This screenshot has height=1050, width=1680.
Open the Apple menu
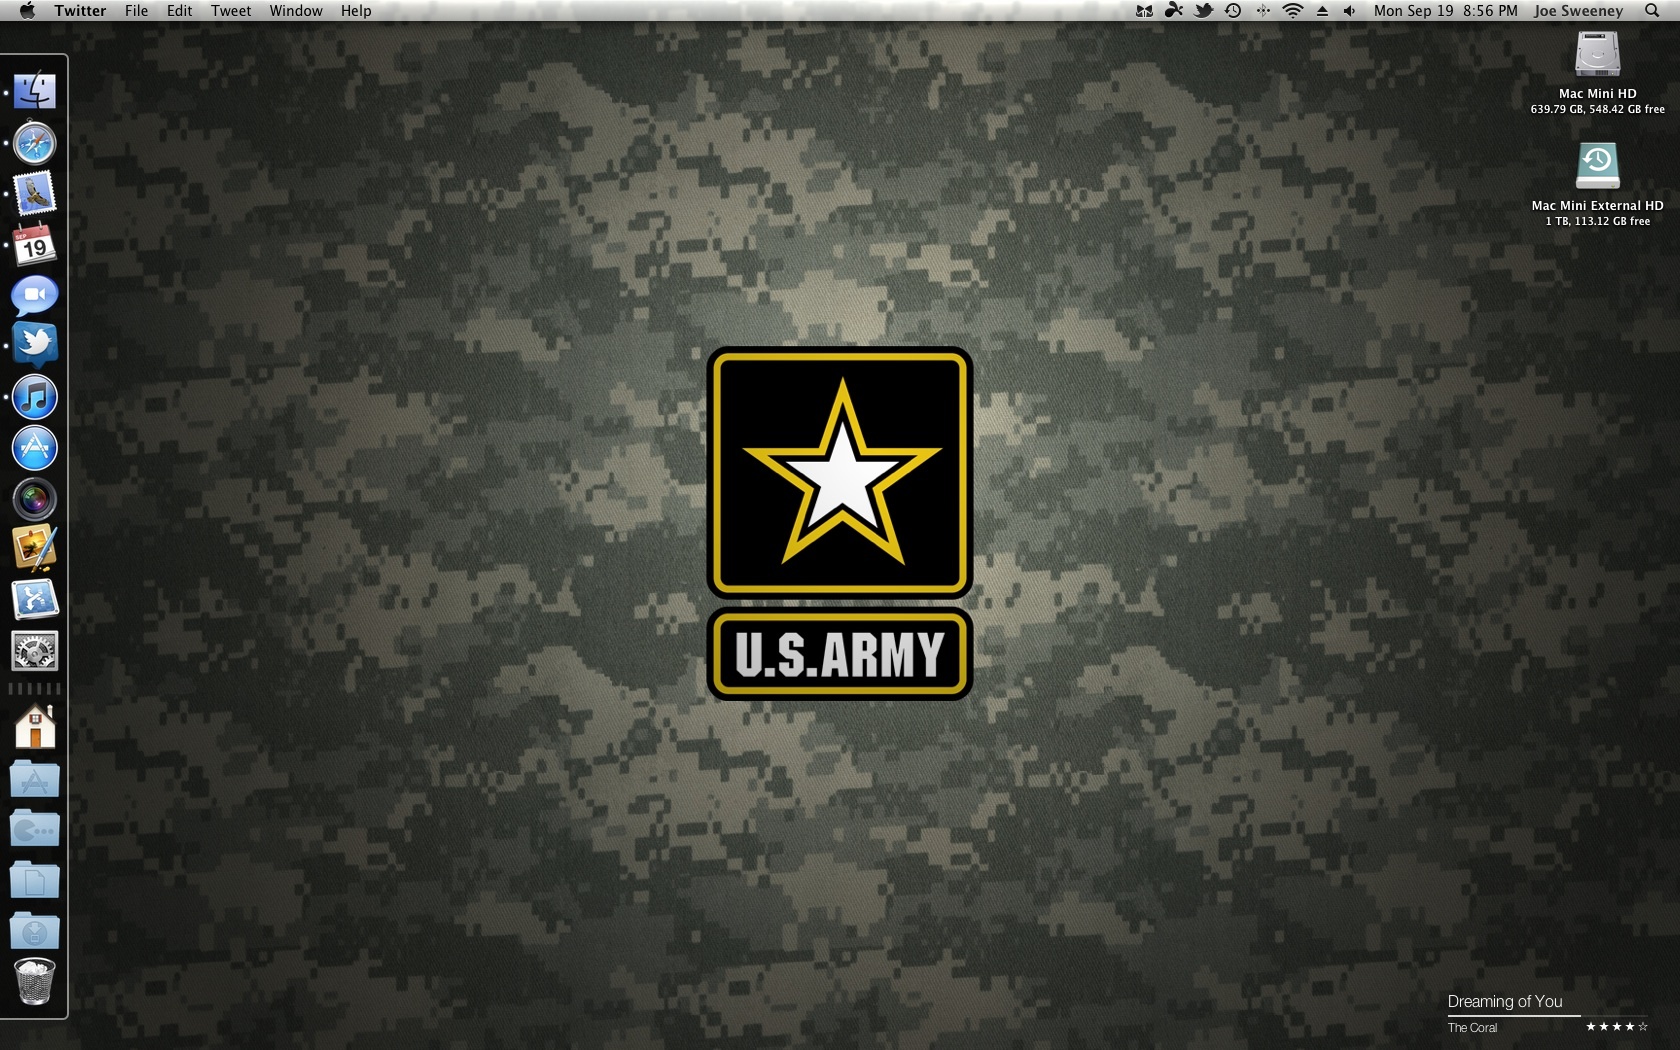(27, 10)
